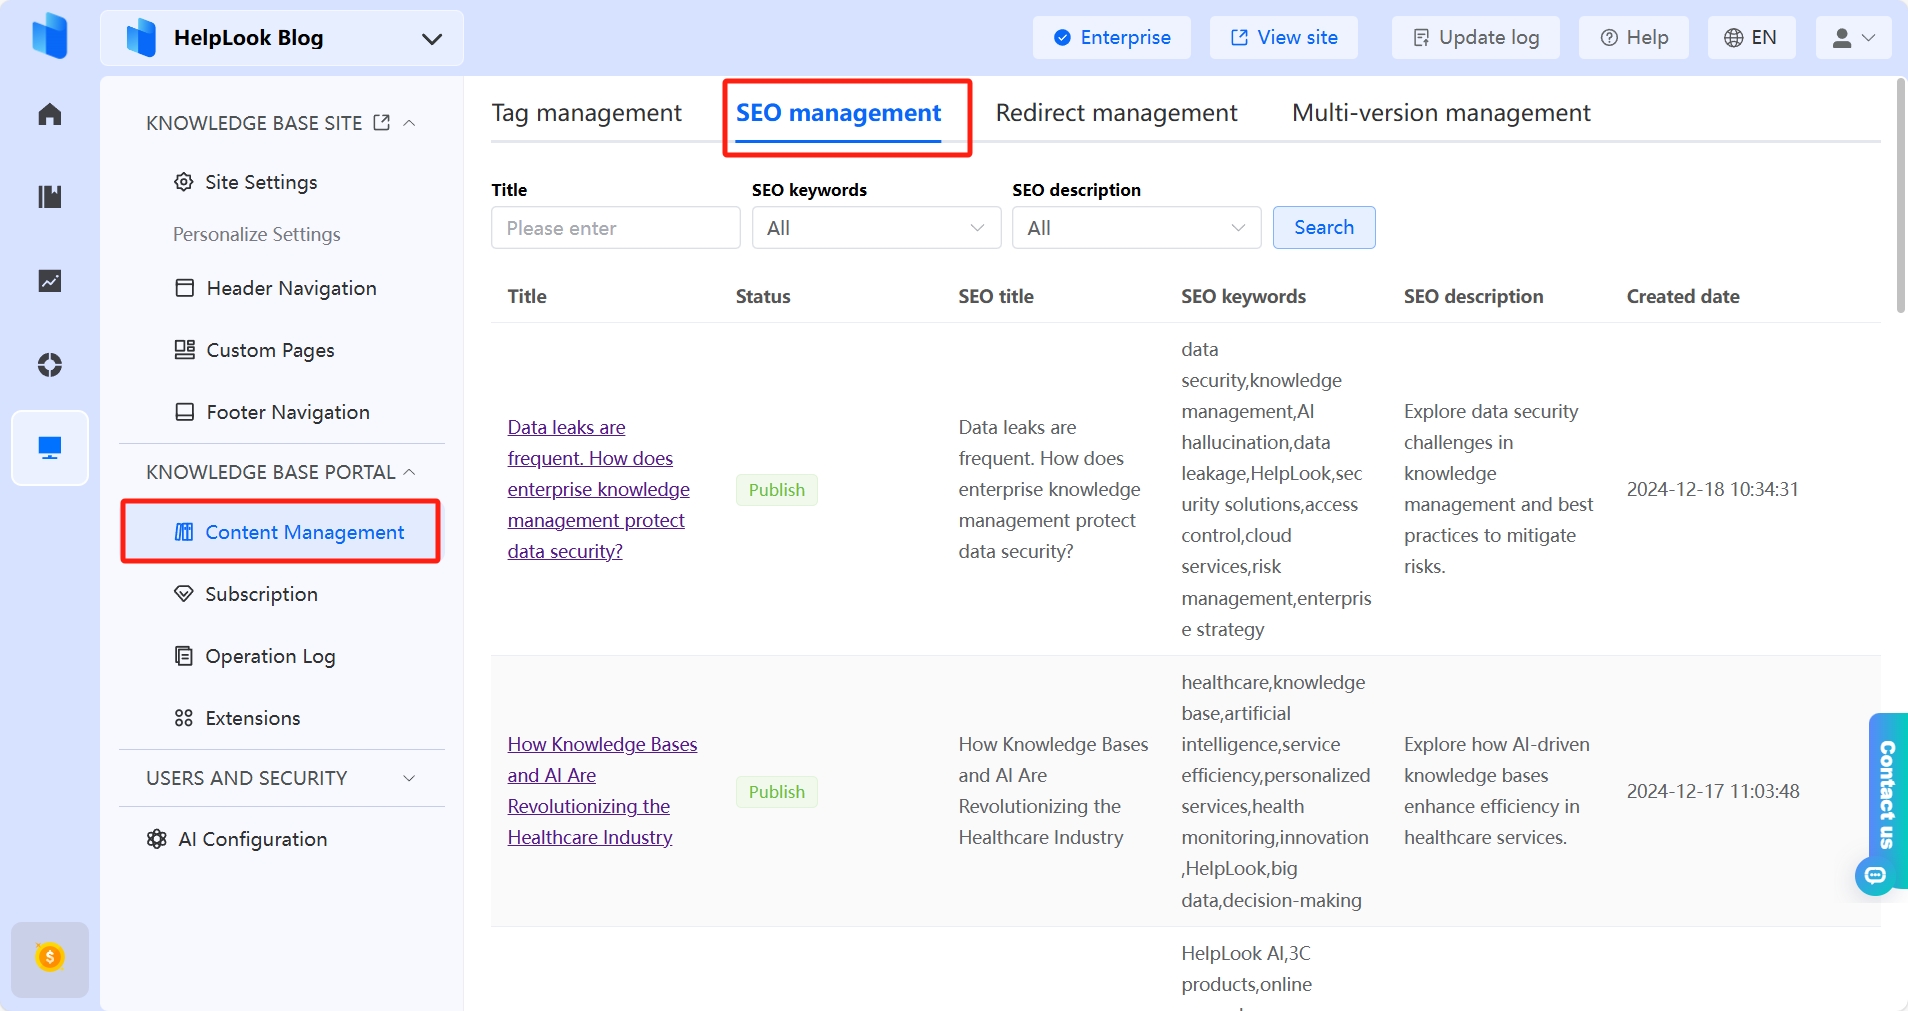This screenshot has width=1908, height=1011.
Task: Click the coin icon at bottom left
Action: click(49, 958)
